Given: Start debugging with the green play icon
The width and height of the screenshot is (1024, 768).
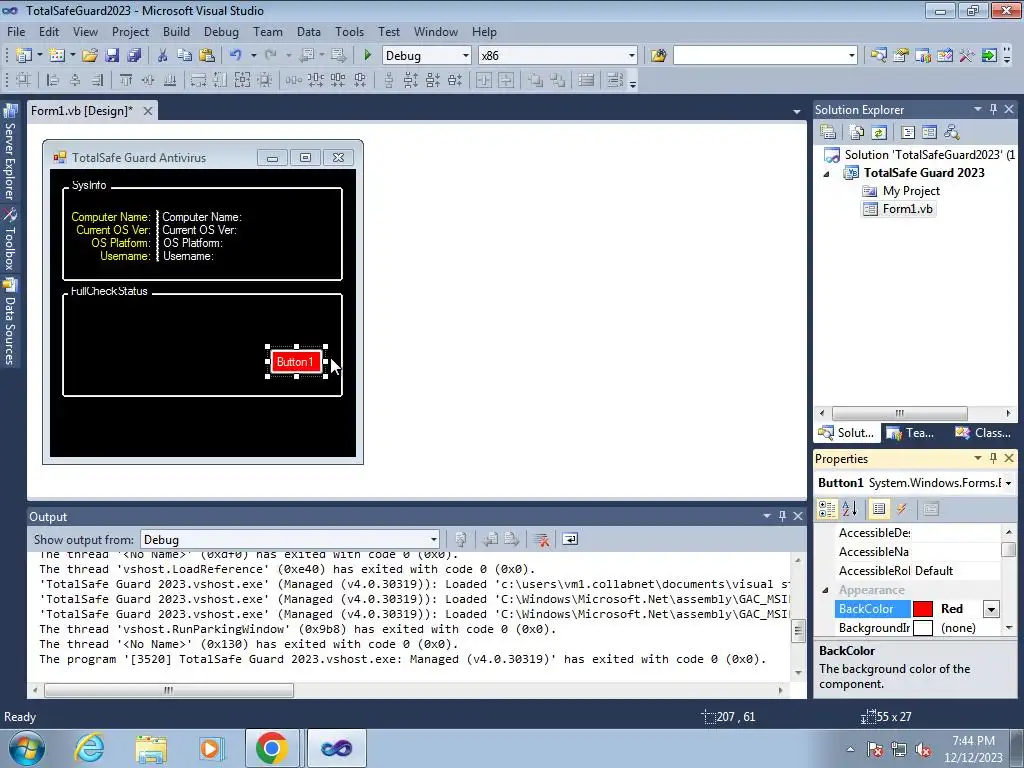Looking at the screenshot, I should (367, 56).
